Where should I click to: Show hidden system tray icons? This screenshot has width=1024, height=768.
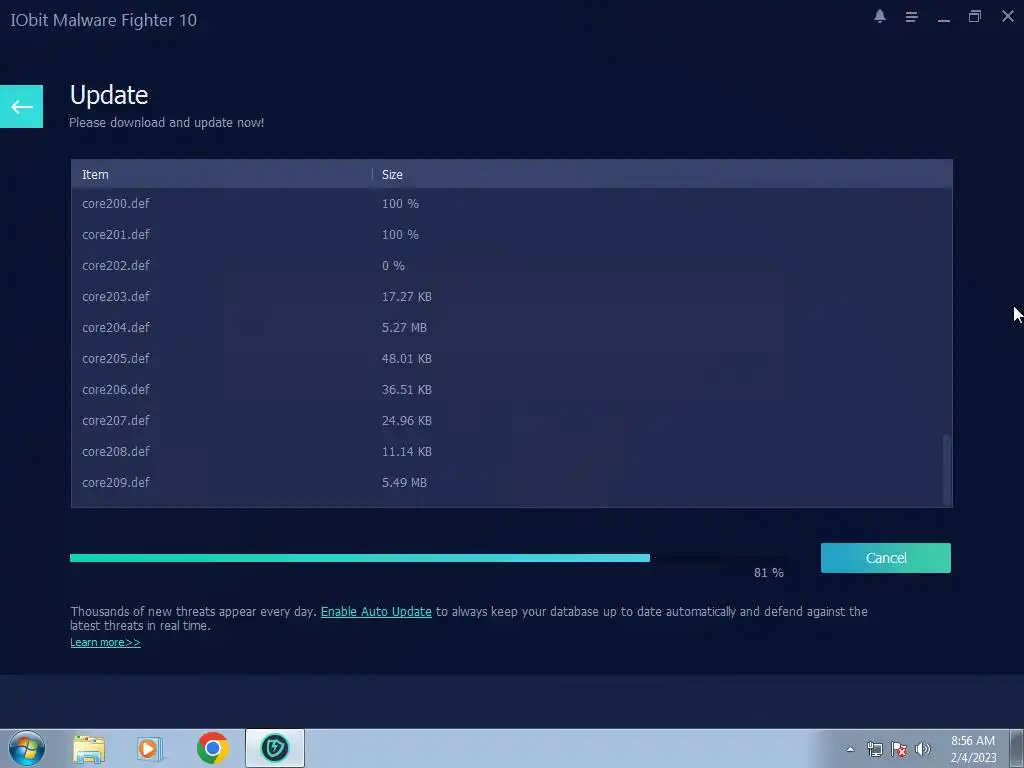click(x=850, y=749)
